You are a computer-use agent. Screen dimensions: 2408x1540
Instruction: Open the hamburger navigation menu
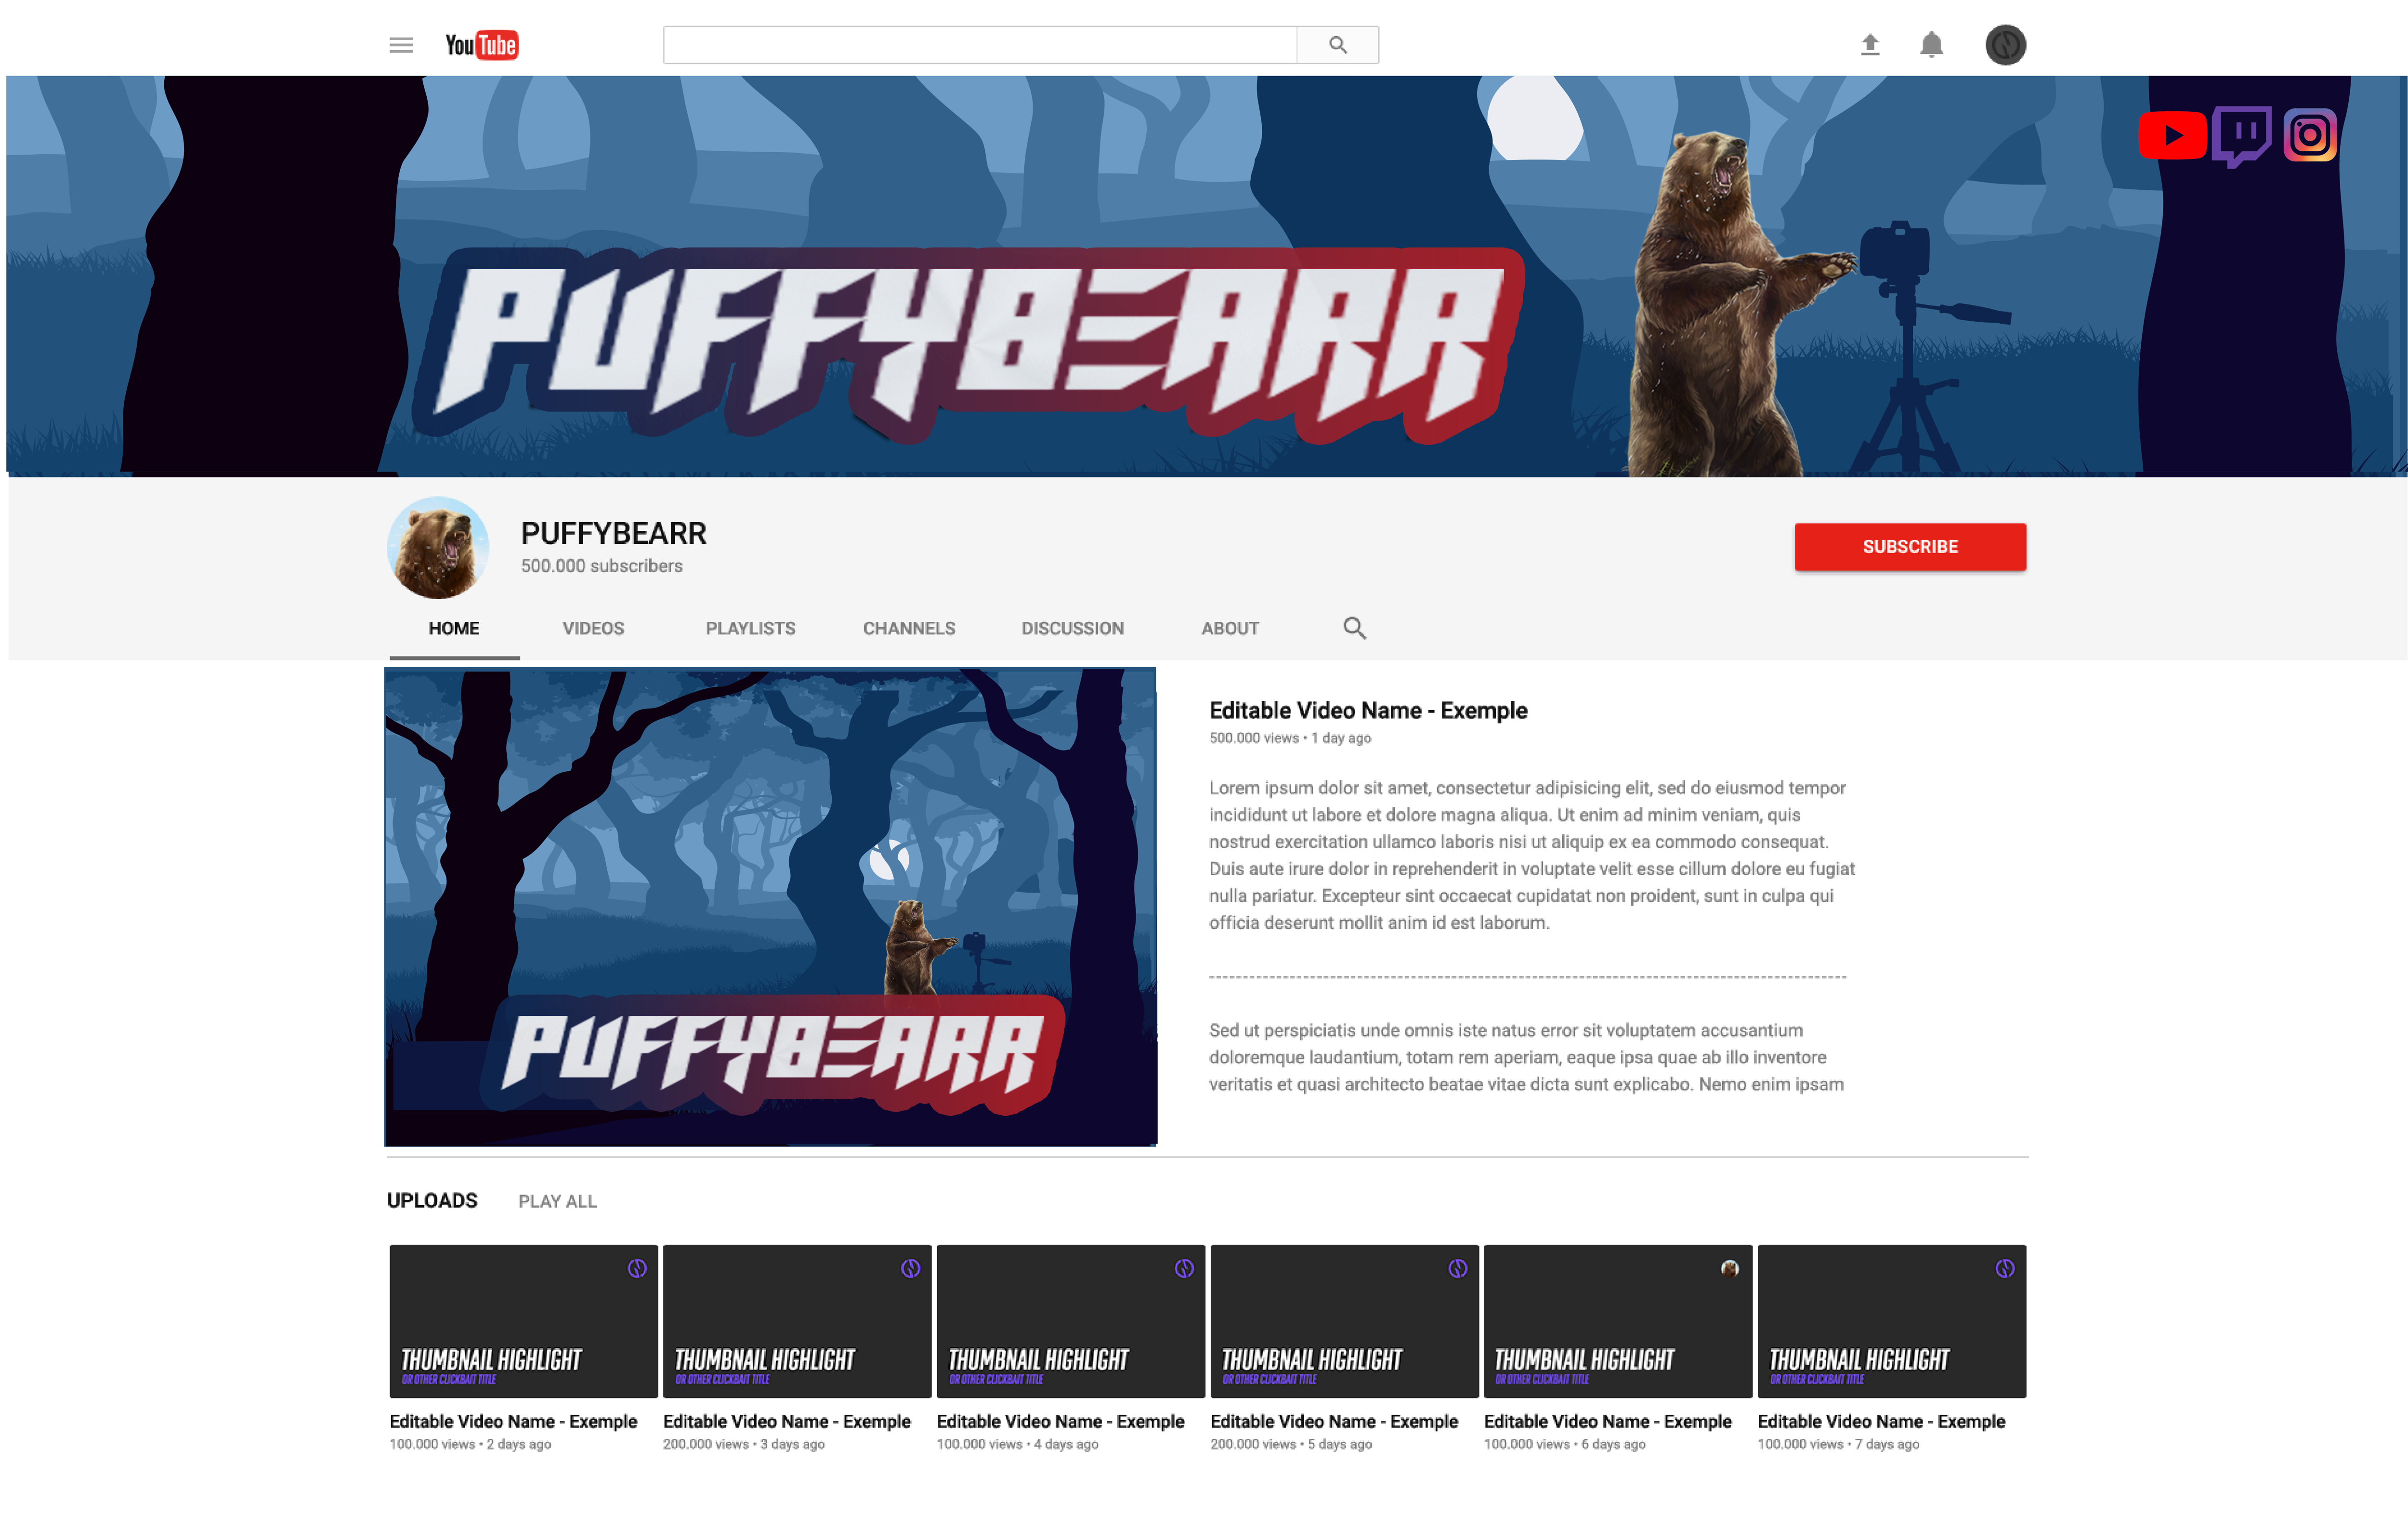pos(401,45)
